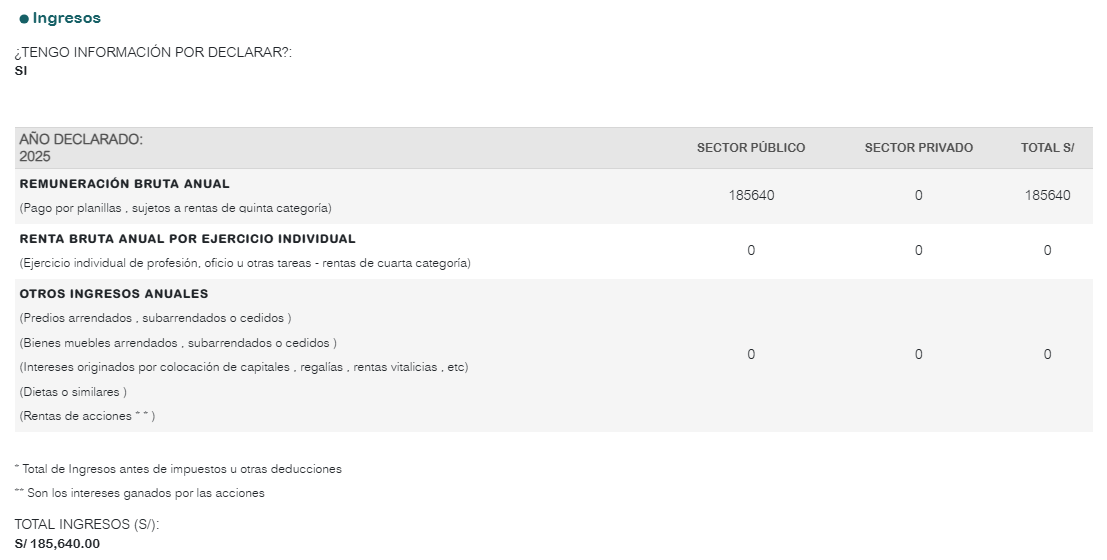Select the REMUNERACIÓN BRUTA ANUAL row label
Image resolution: width=1107 pixels, height=560 pixels.
pos(124,184)
